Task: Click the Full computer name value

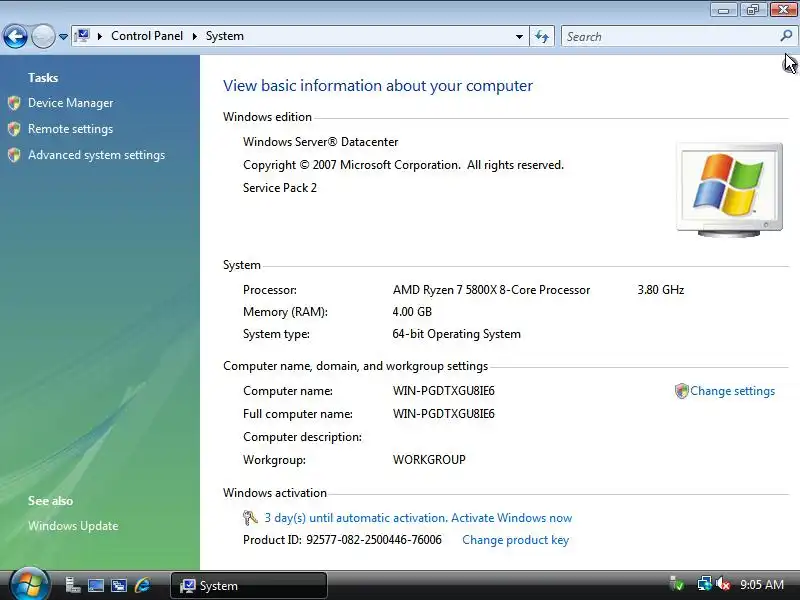Action: click(x=444, y=414)
